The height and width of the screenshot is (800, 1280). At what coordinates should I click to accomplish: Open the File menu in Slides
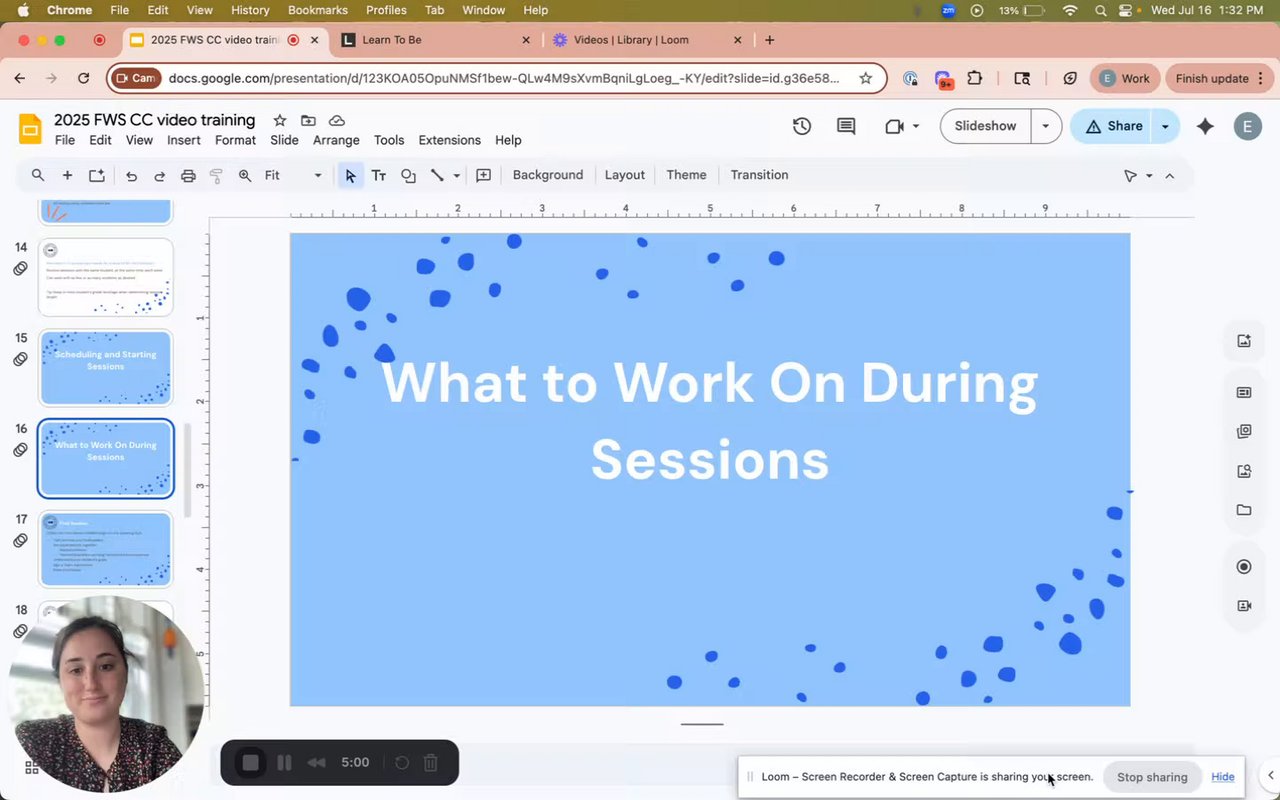point(65,140)
